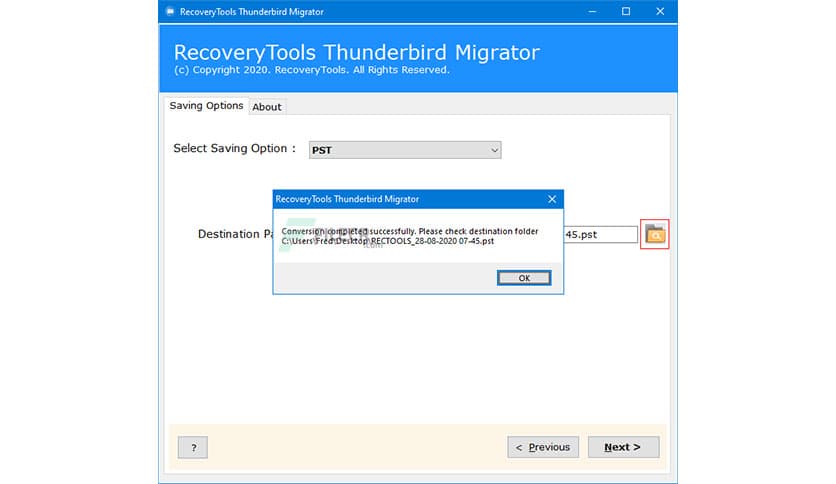Browse destination folder with the folder icon
This screenshot has height=484, width=836.
click(655, 234)
